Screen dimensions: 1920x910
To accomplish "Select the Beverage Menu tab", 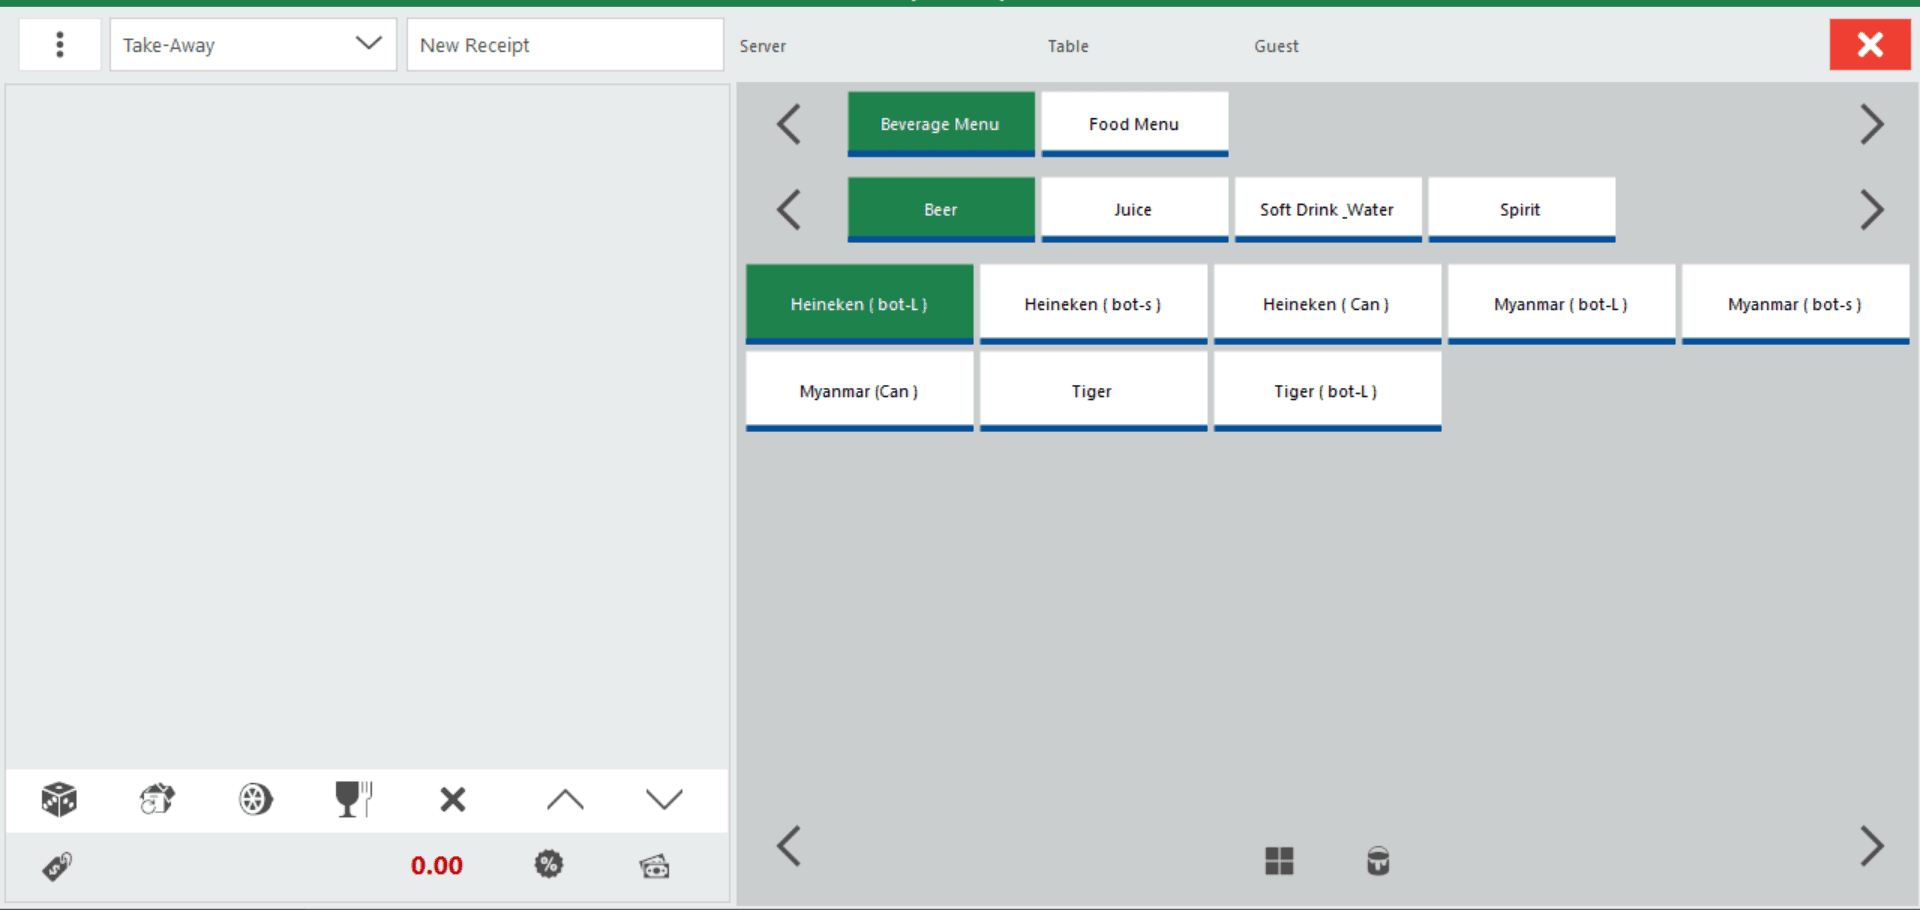I will pyautogui.click(x=941, y=124).
